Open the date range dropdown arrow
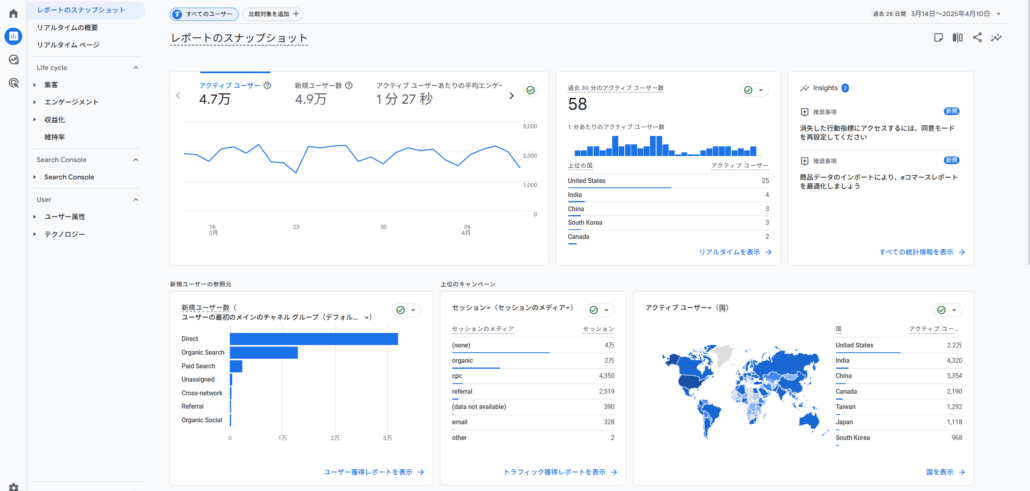 (998, 14)
